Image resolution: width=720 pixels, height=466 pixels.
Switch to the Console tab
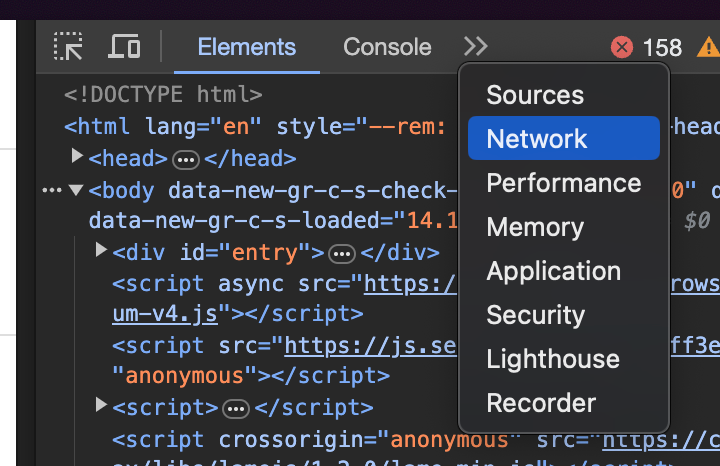click(387, 47)
